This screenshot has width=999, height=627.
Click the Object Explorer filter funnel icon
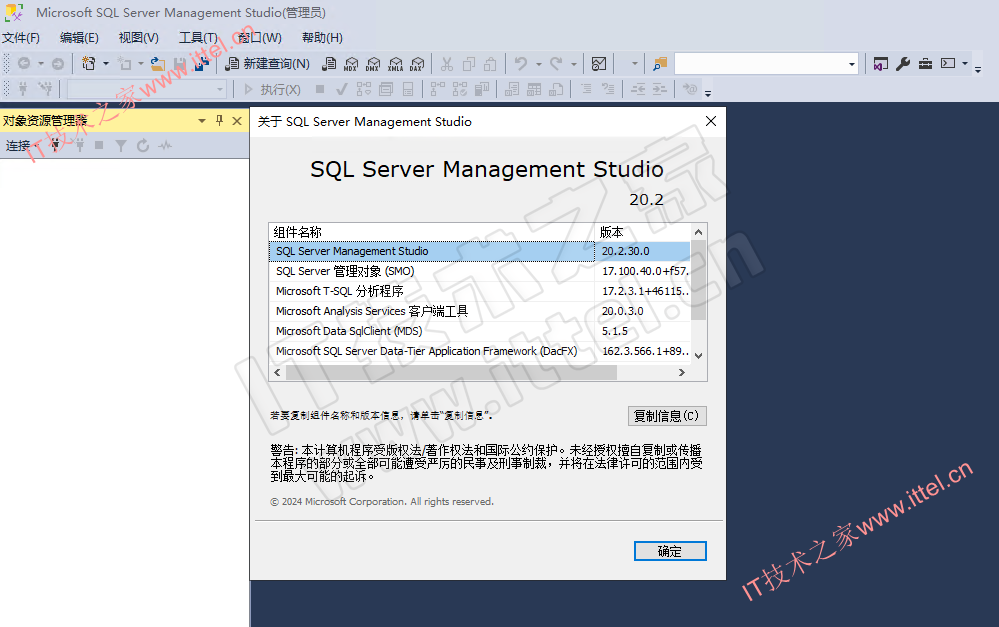point(120,146)
